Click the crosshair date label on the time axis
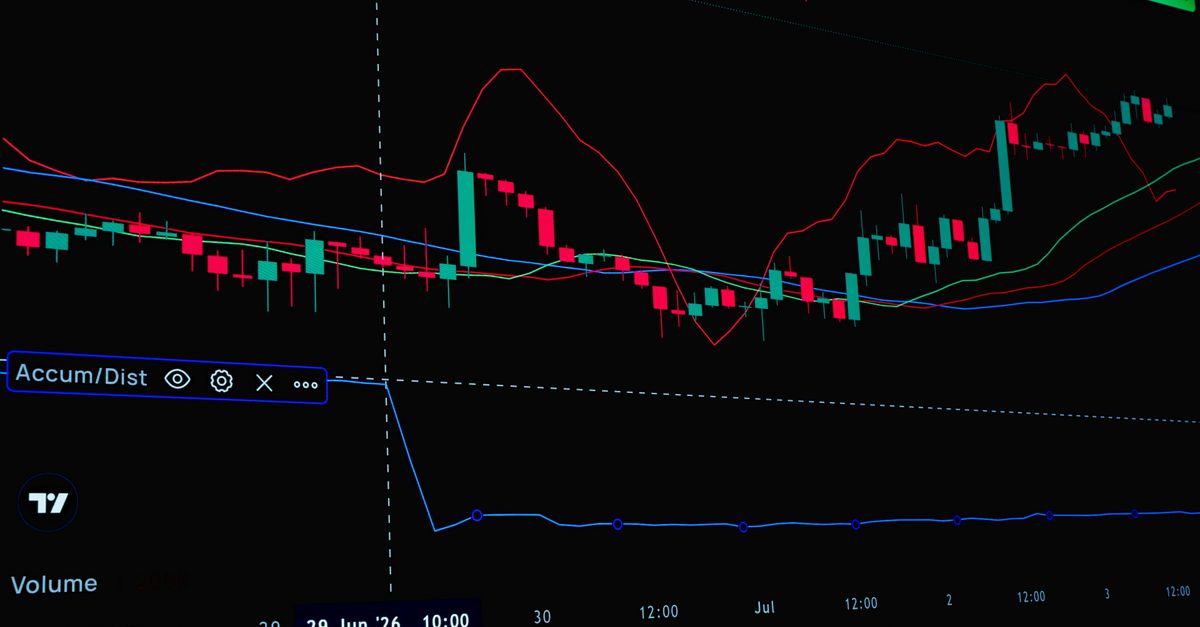 pyautogui.click(x=388, y=620)
